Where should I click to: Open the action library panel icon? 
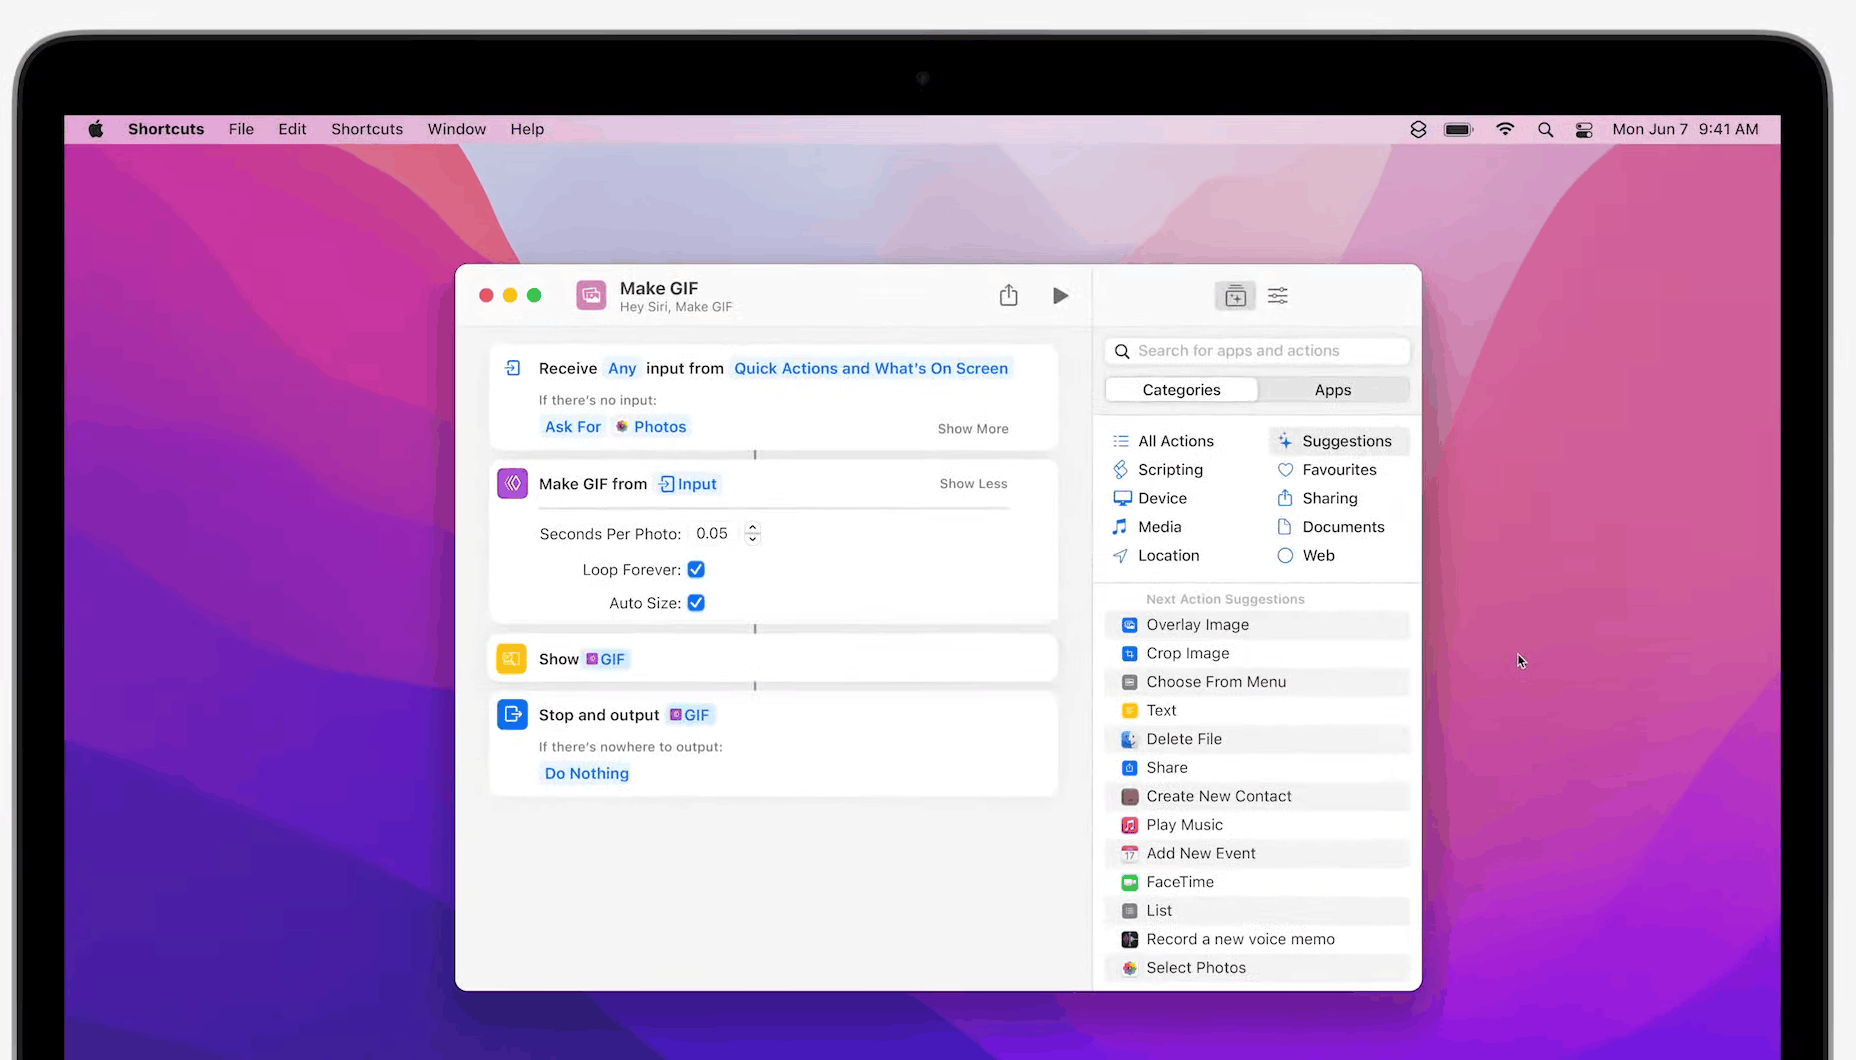(1235, 295)
